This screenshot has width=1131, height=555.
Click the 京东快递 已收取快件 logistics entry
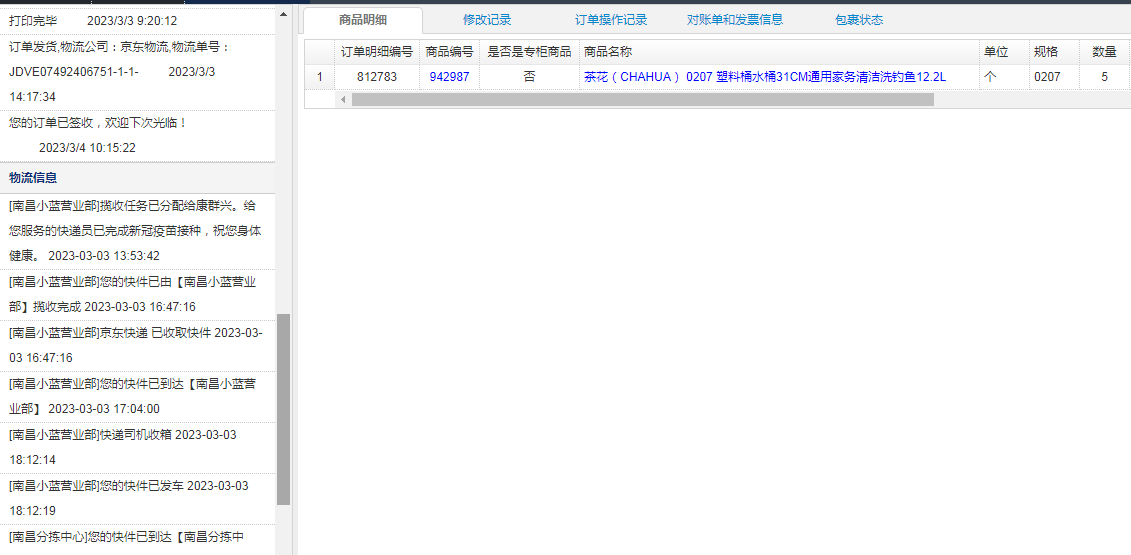coord(138,346)
